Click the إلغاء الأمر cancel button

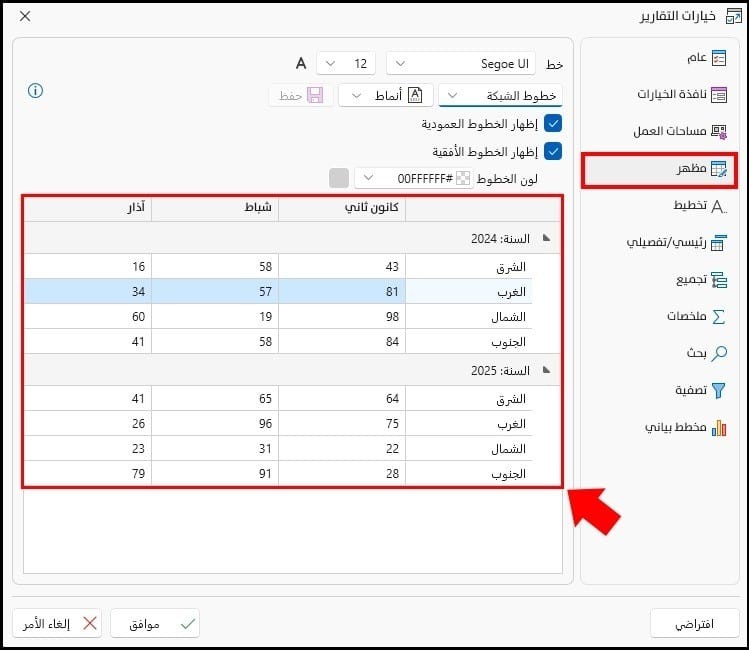[x=57, y=623]
